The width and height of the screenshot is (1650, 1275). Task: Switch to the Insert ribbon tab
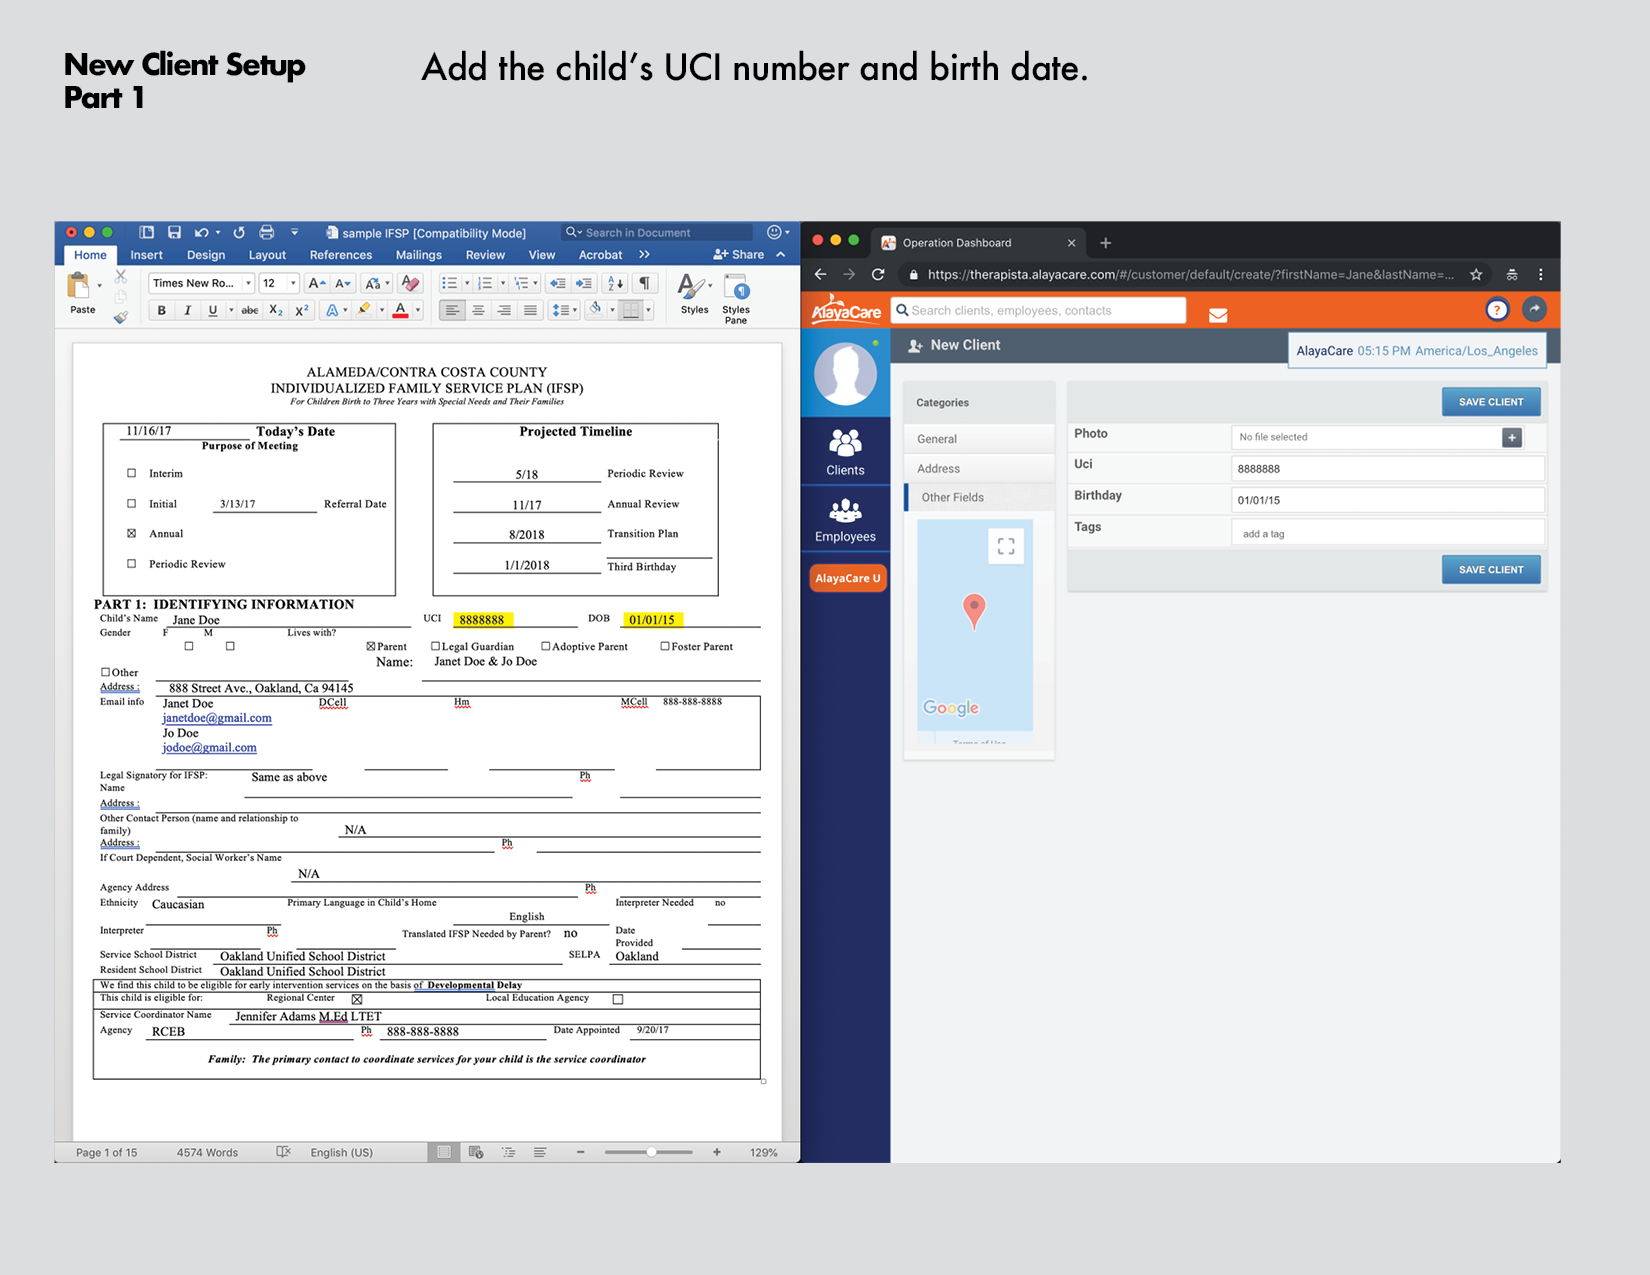click(146, 255)
